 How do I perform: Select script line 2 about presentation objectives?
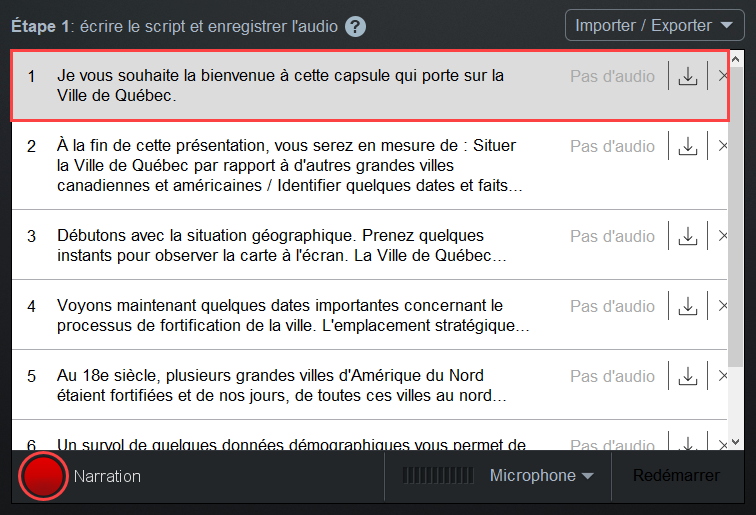pos(369,165)
